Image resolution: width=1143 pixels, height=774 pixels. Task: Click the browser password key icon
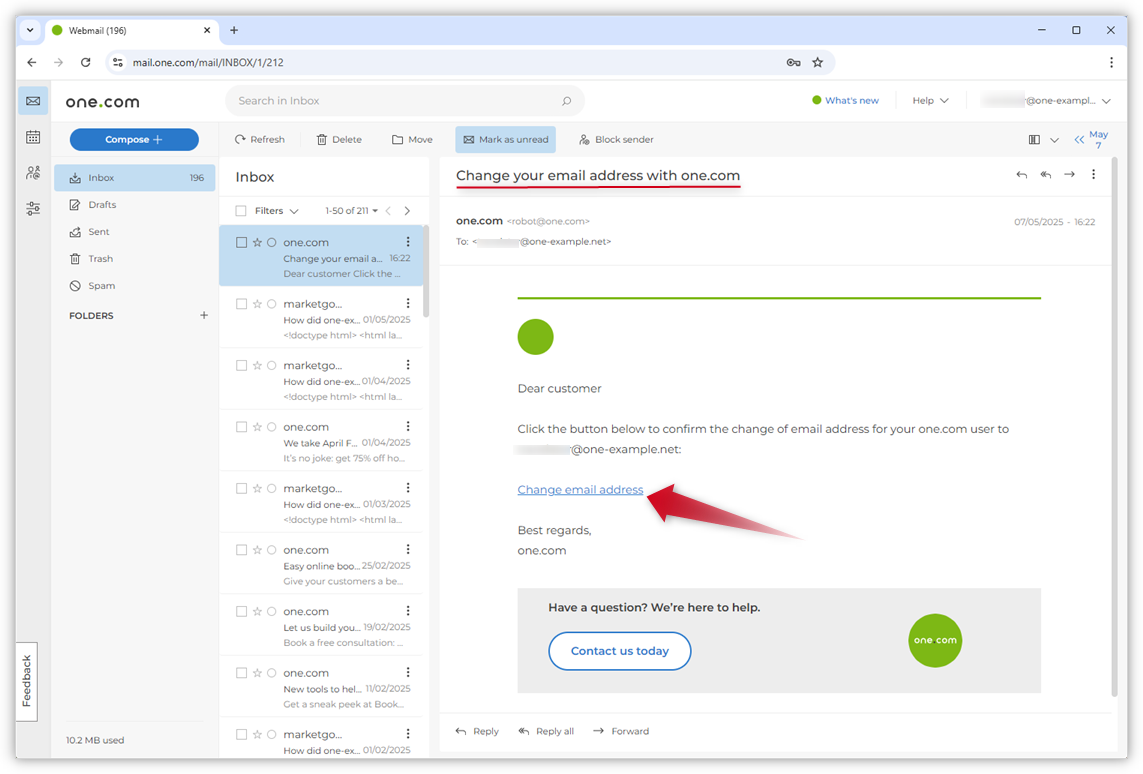coord(793,63)
